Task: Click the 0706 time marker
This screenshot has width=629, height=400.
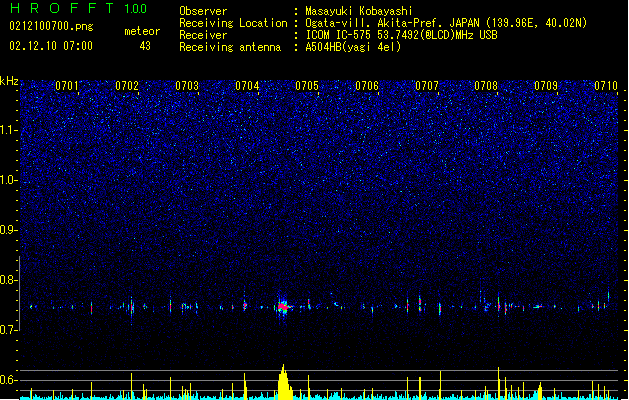Action: point(367,86)
